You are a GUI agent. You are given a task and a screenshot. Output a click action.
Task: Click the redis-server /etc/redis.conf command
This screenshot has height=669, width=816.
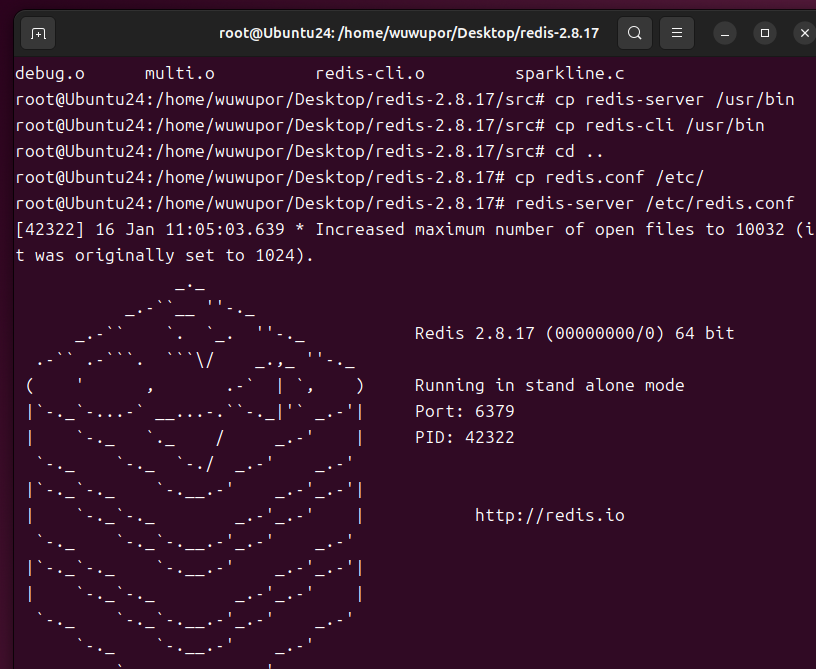point(655,203)
